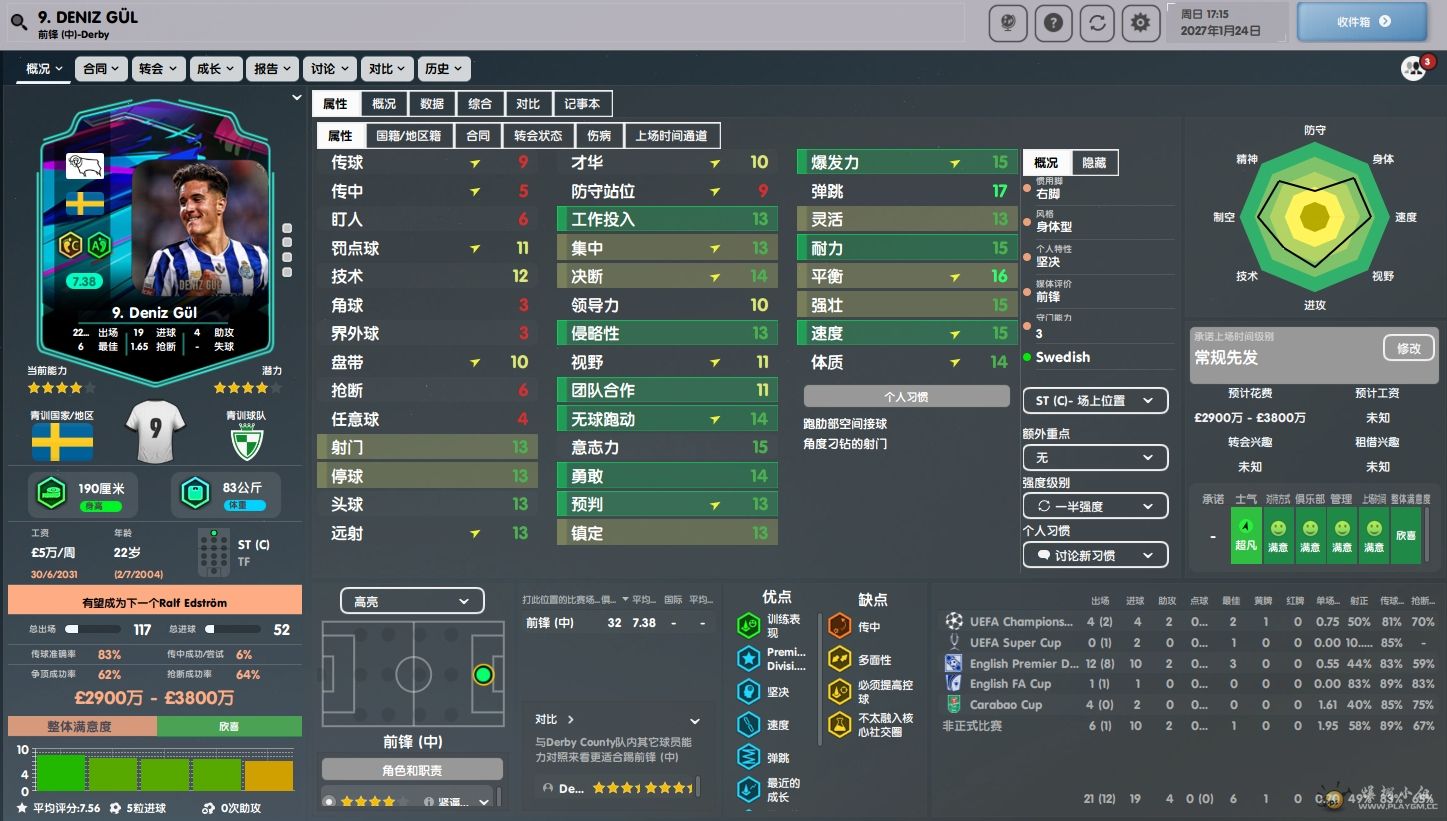This screenshot has height=821, width=1447.
Task: Open the ST (C)-场上位置 dropdown
Action: tap(1095, 401)
